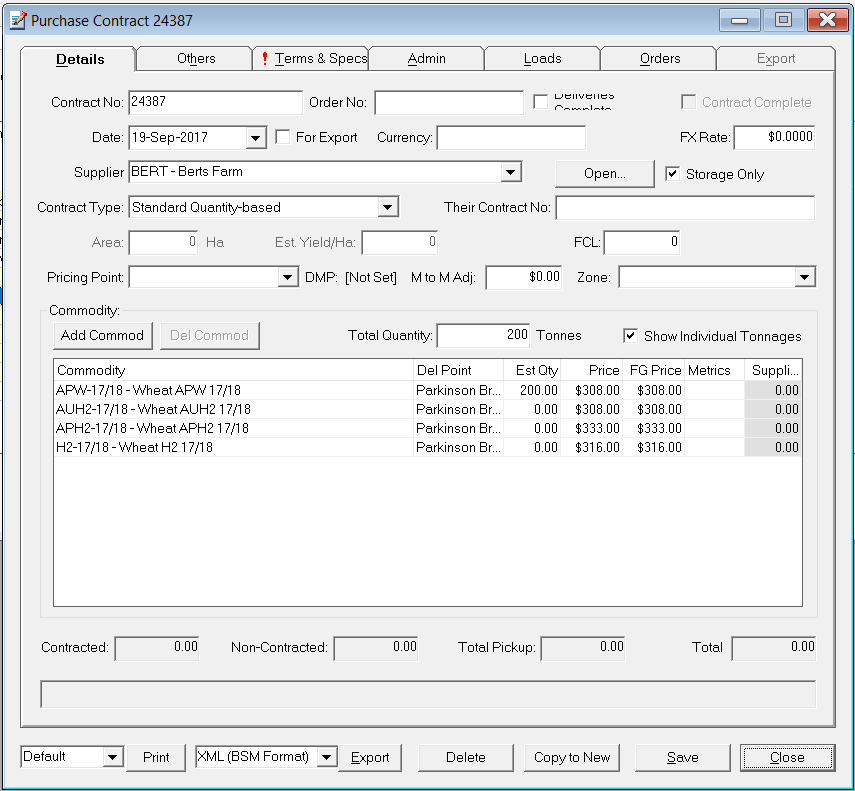Tick the Deliveries Complete checkbox

540,102
